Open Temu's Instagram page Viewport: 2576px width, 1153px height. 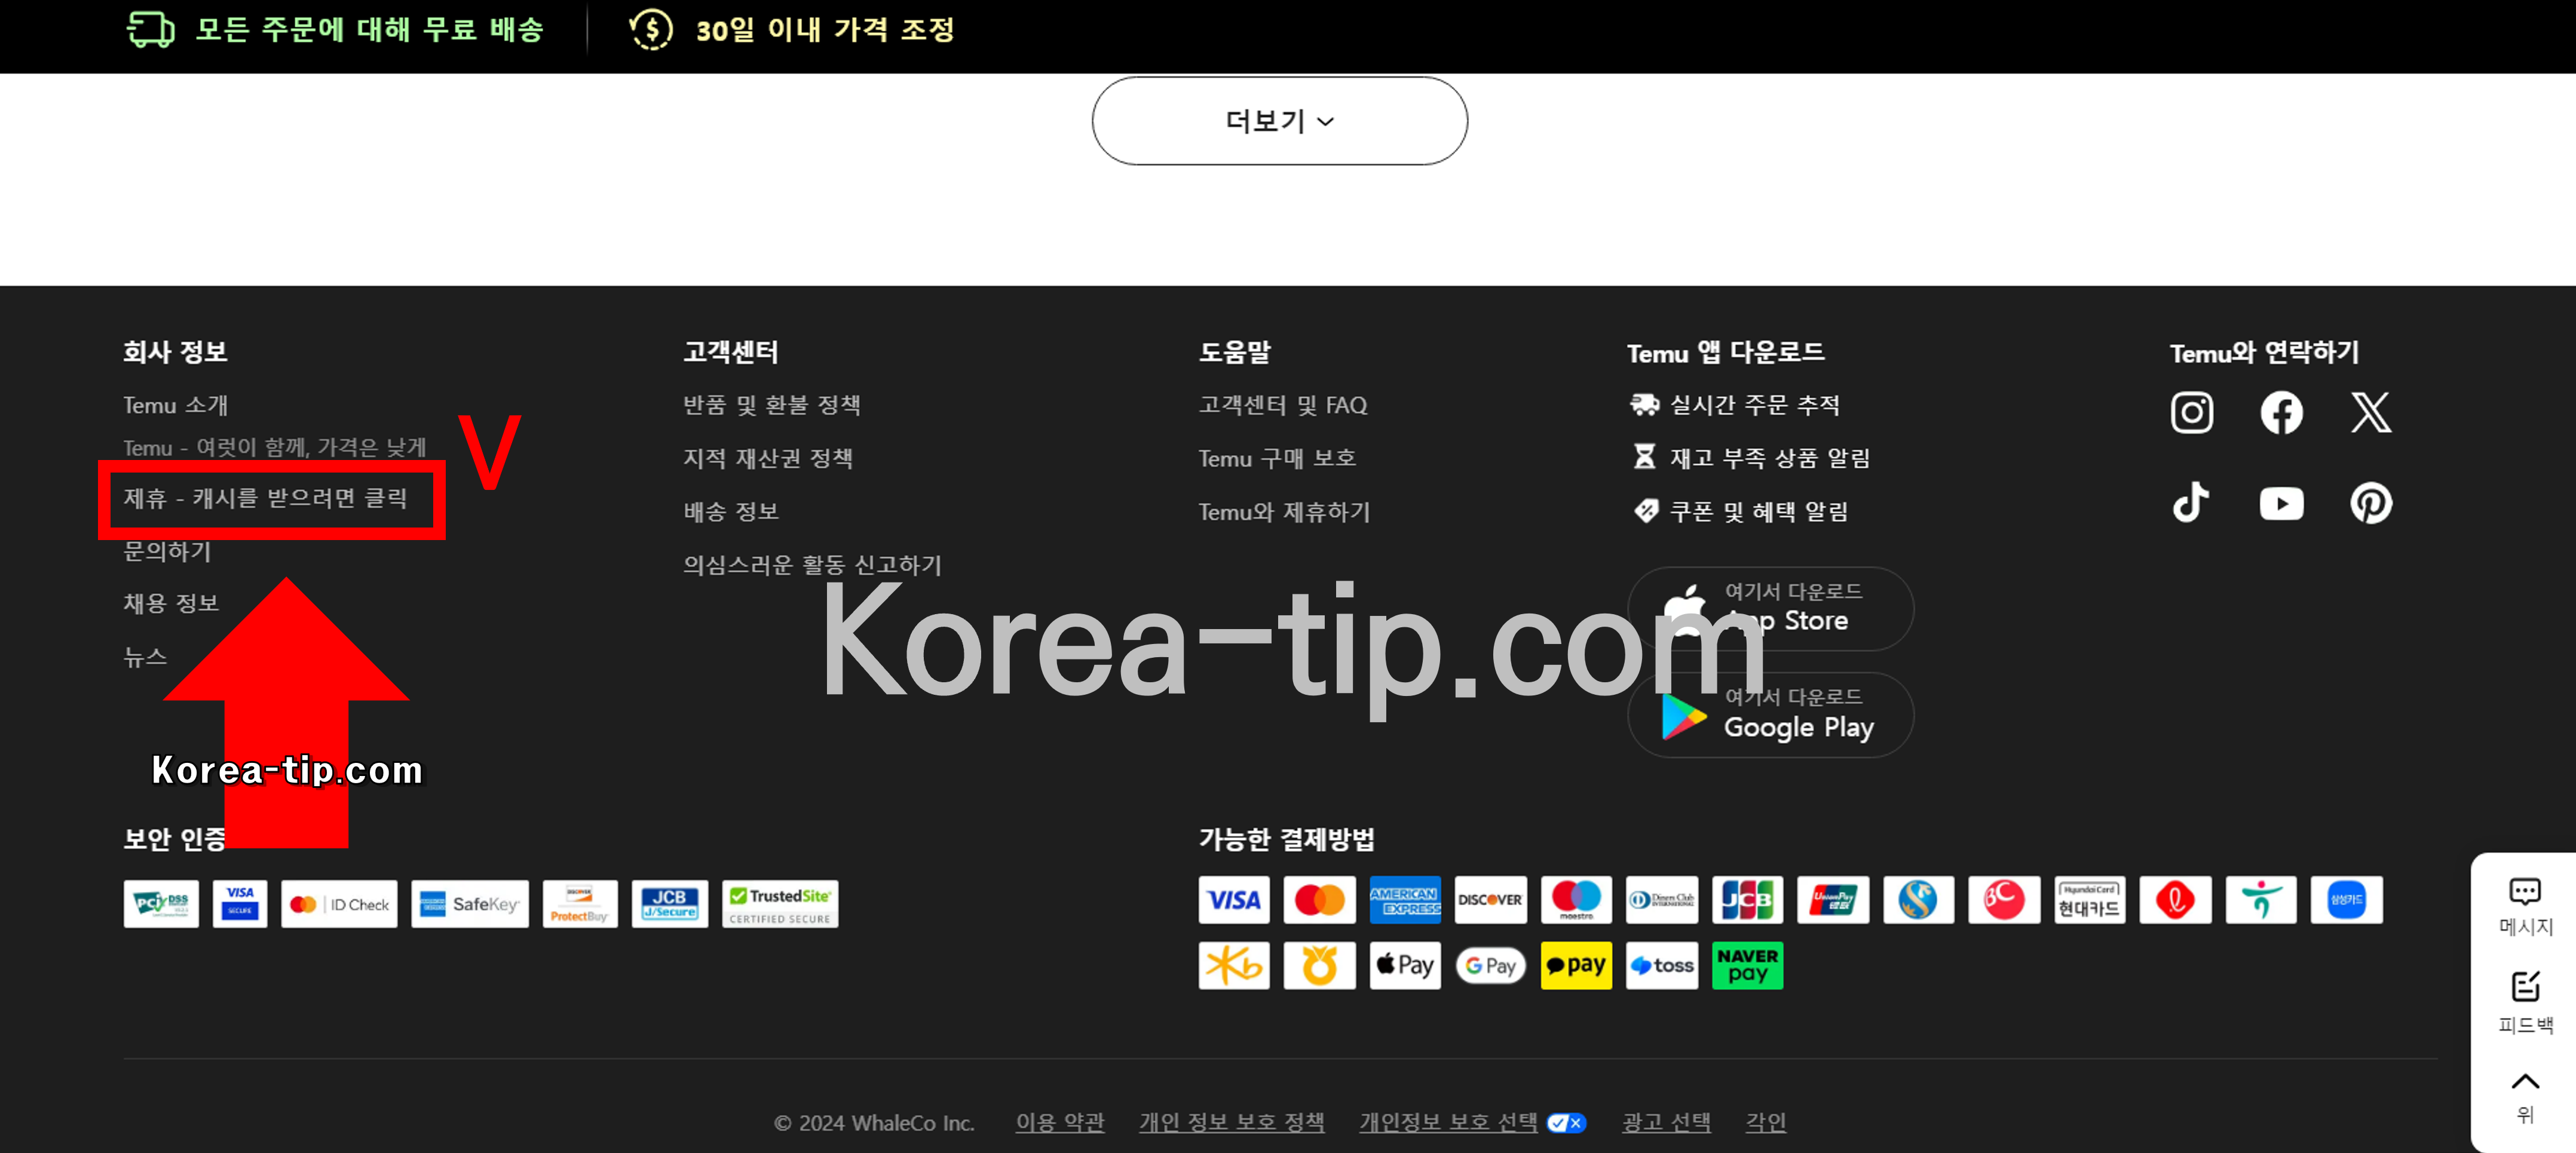click(2192, 412)
